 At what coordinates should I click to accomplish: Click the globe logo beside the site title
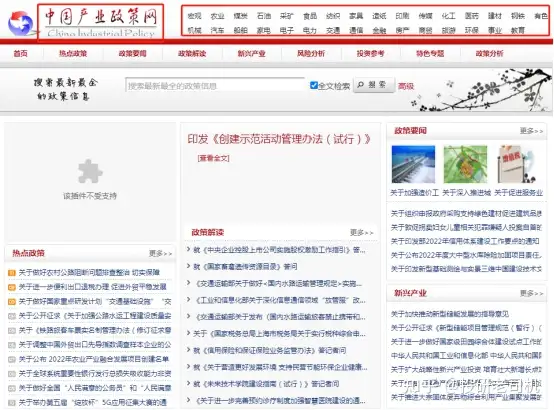20,23
